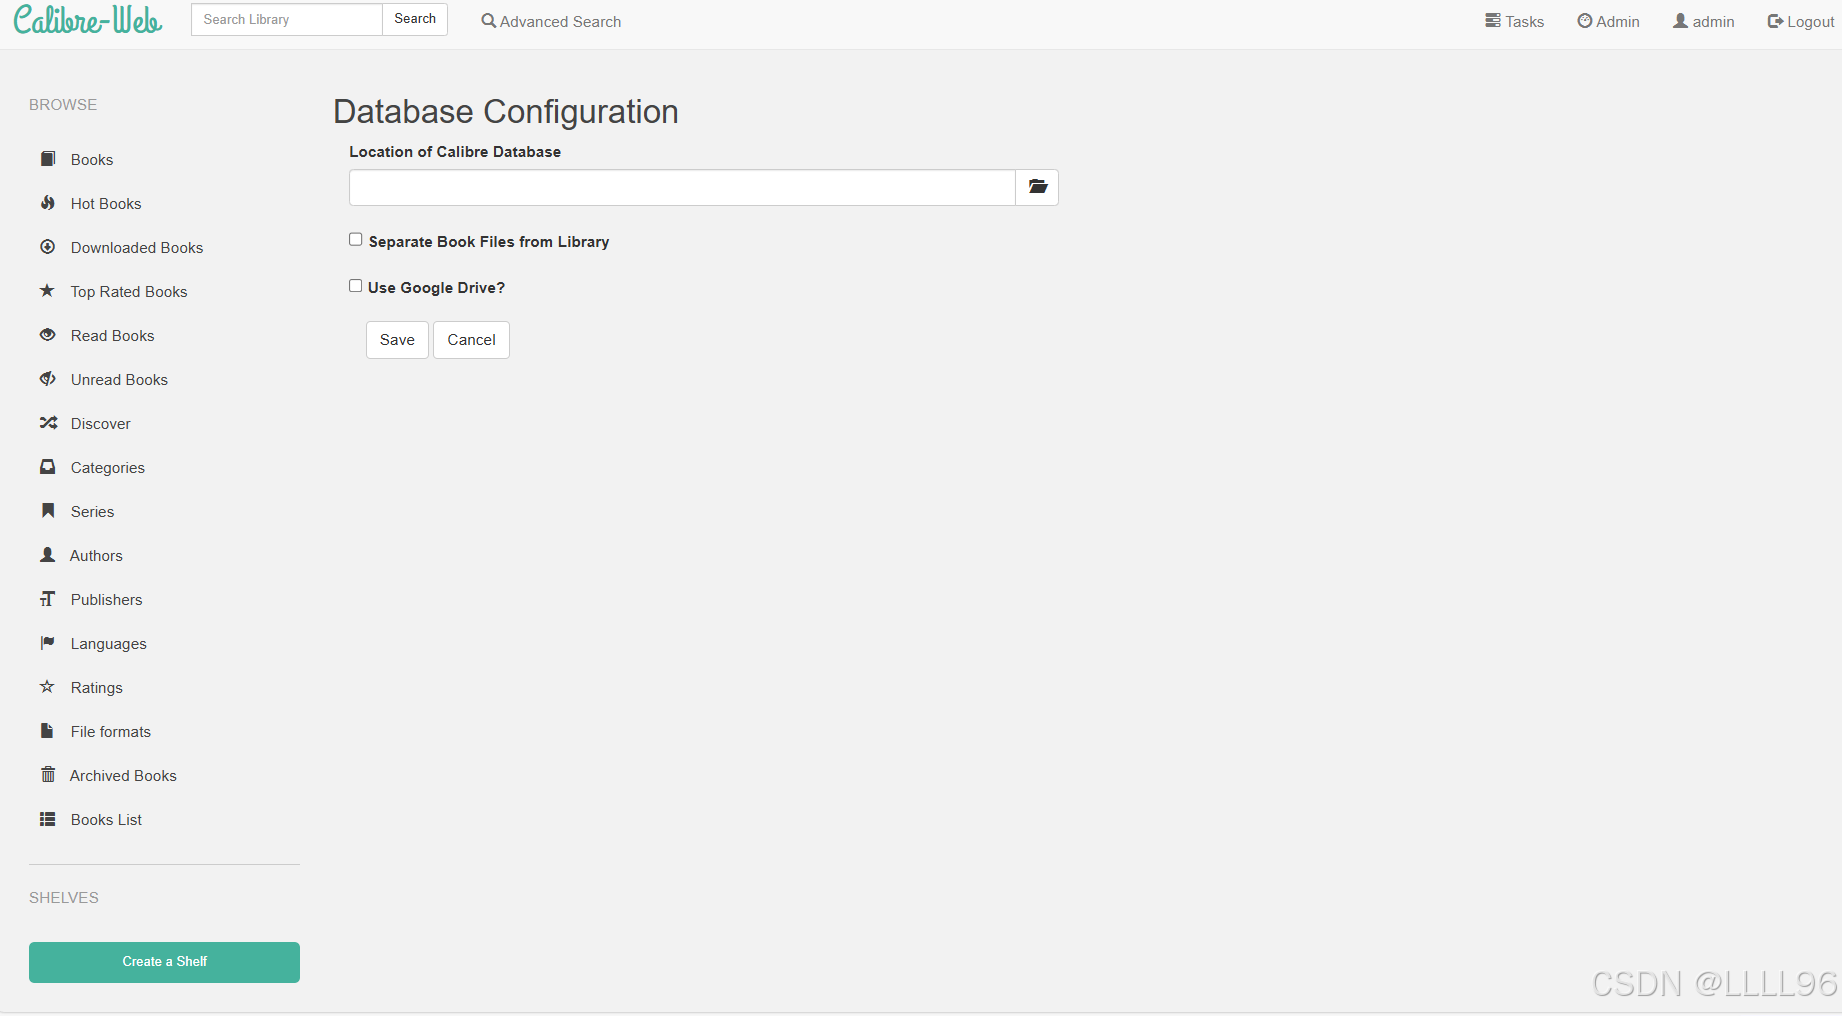1842x1016 pixels.
Task: Enable Separate Book Files from Library
Action: pos(355,239)
